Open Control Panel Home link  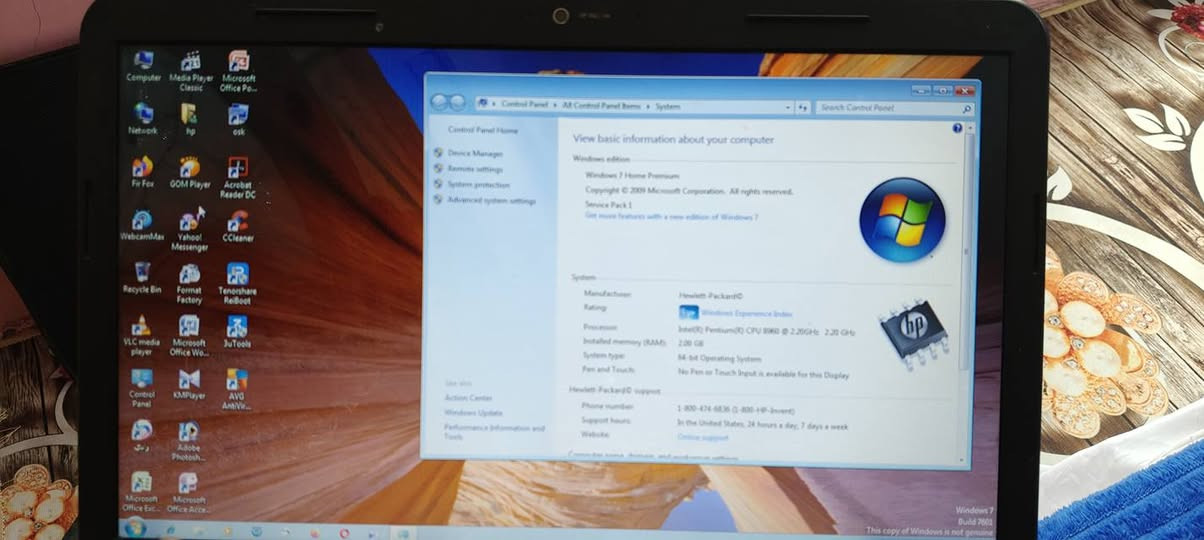coord(483,130)
